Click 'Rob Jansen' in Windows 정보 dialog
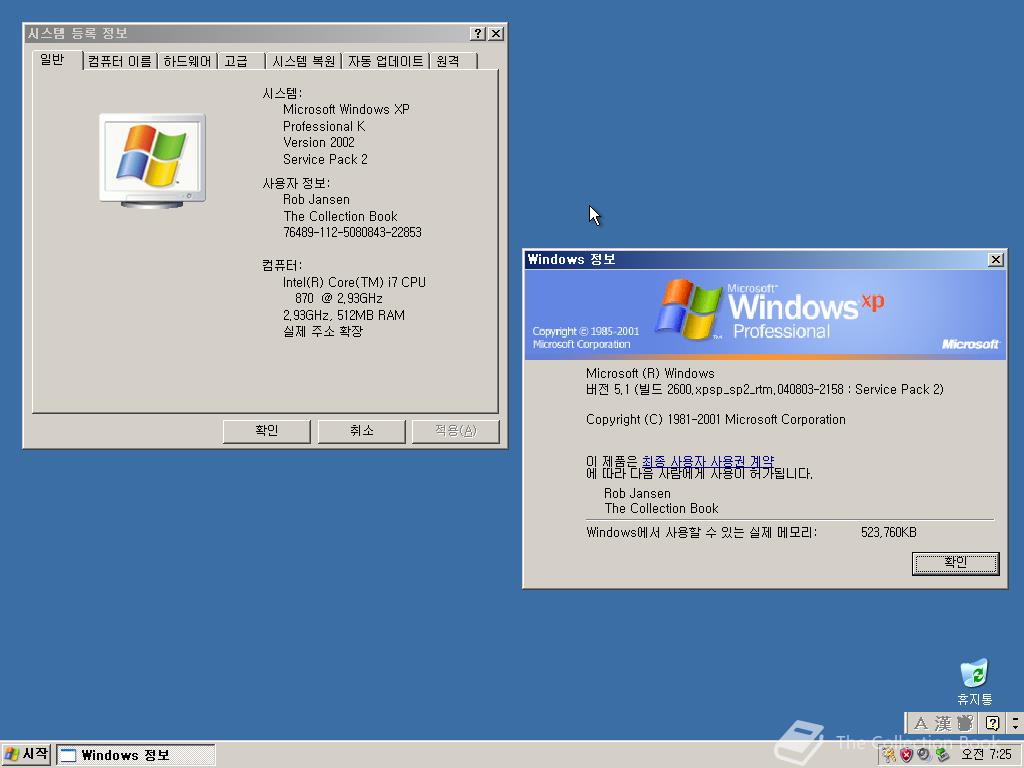 [637, 493]
